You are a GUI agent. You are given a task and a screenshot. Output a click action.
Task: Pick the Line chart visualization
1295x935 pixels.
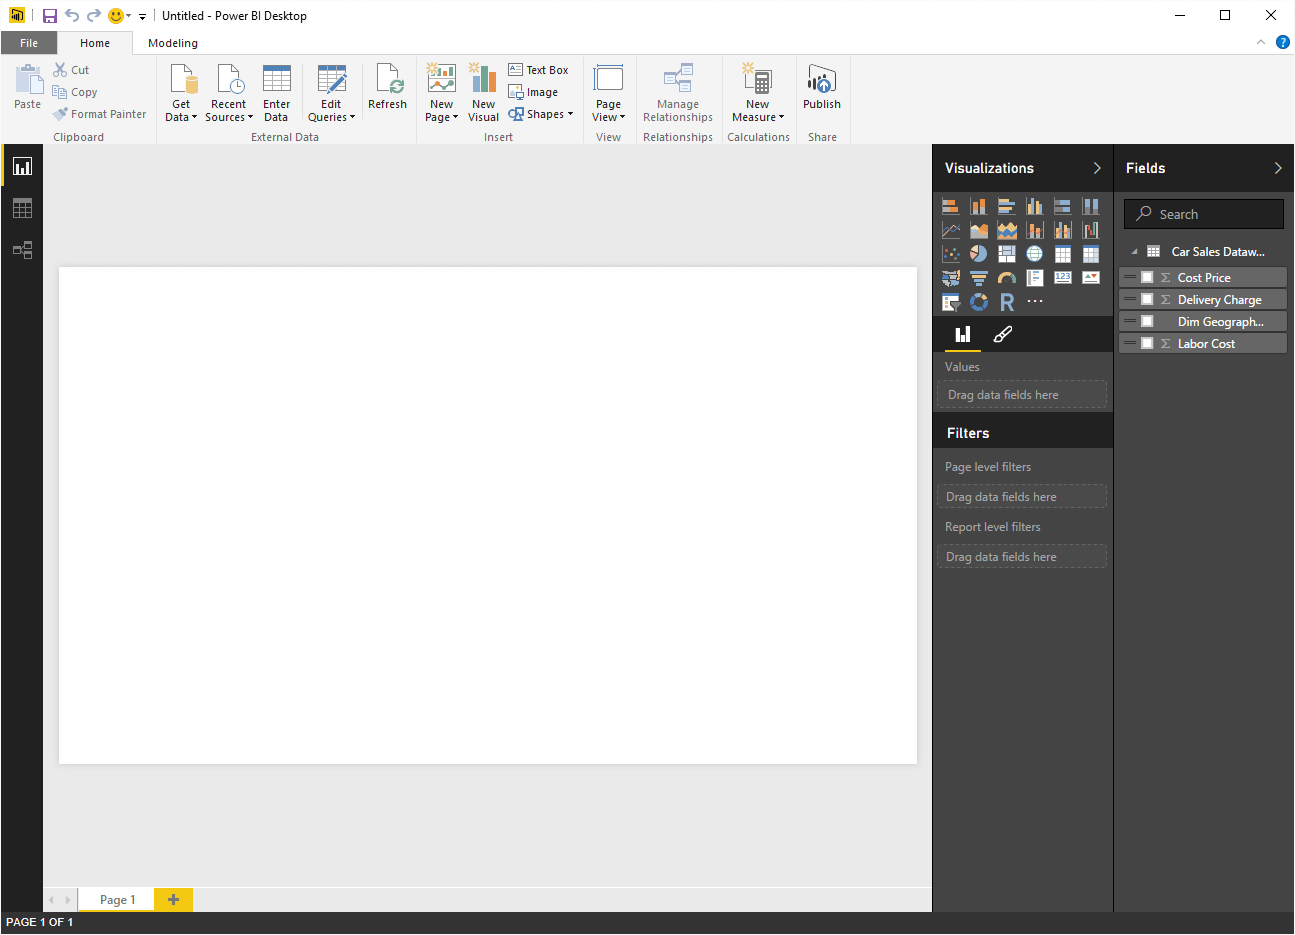[x=951, y=230]
